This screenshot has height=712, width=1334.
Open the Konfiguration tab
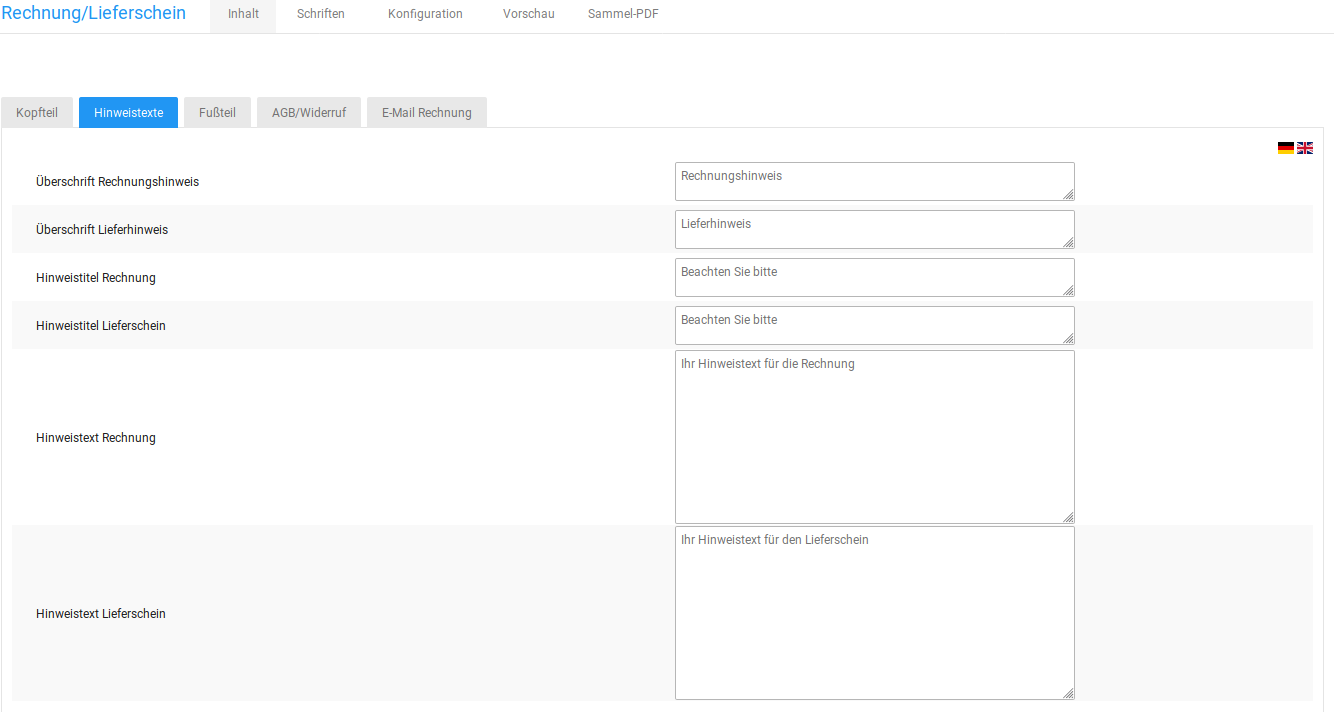pos(425,14)
